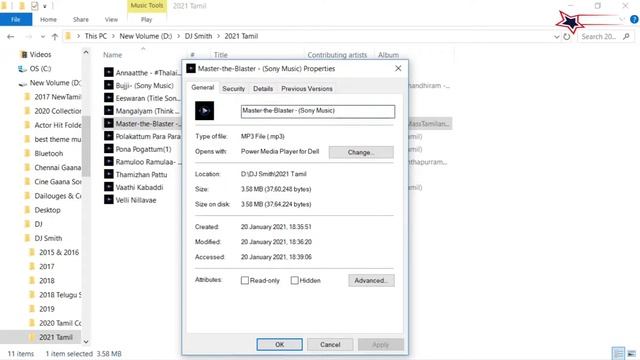640x360 pixels.
Task: Select the General tab
Action: [x=202, y=87]
